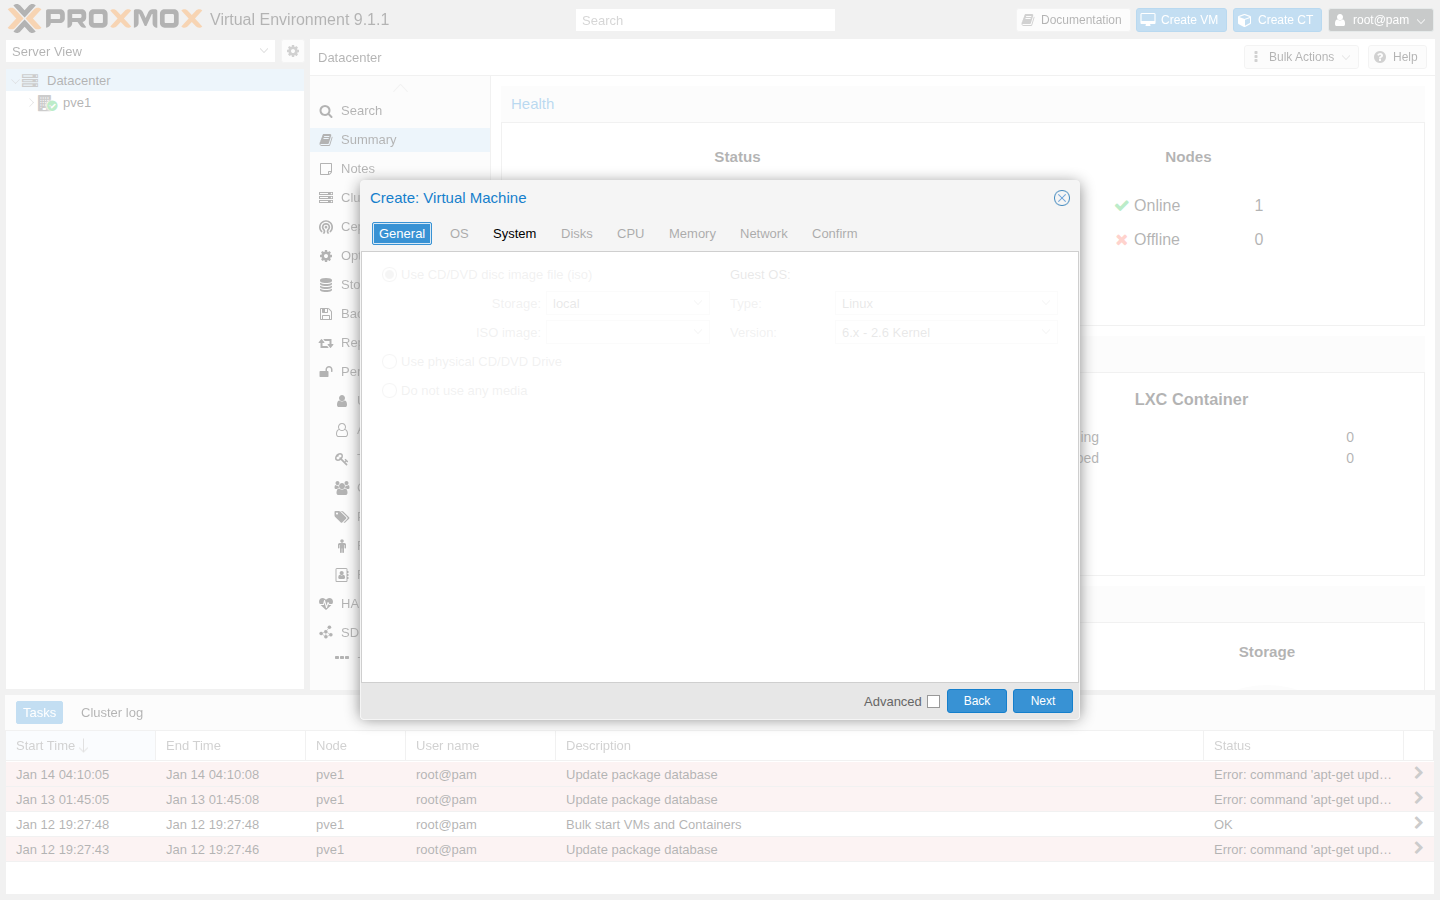Enable the Advanced checkbox in the dialog
Screen dimensions: 1440x900
tap(933, 701)
